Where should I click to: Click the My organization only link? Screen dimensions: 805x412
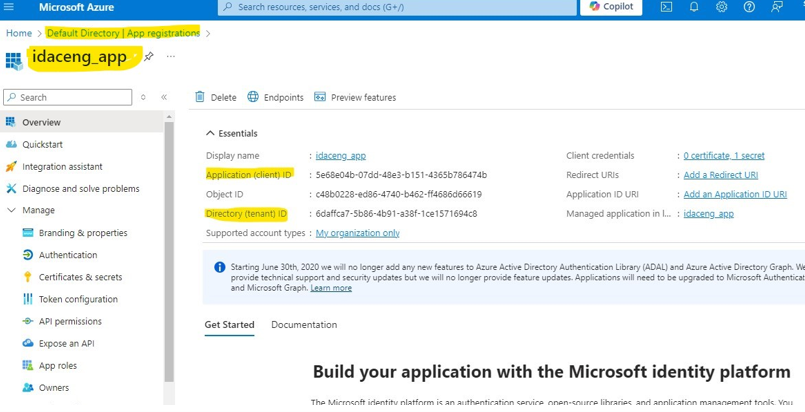(357, 233)
